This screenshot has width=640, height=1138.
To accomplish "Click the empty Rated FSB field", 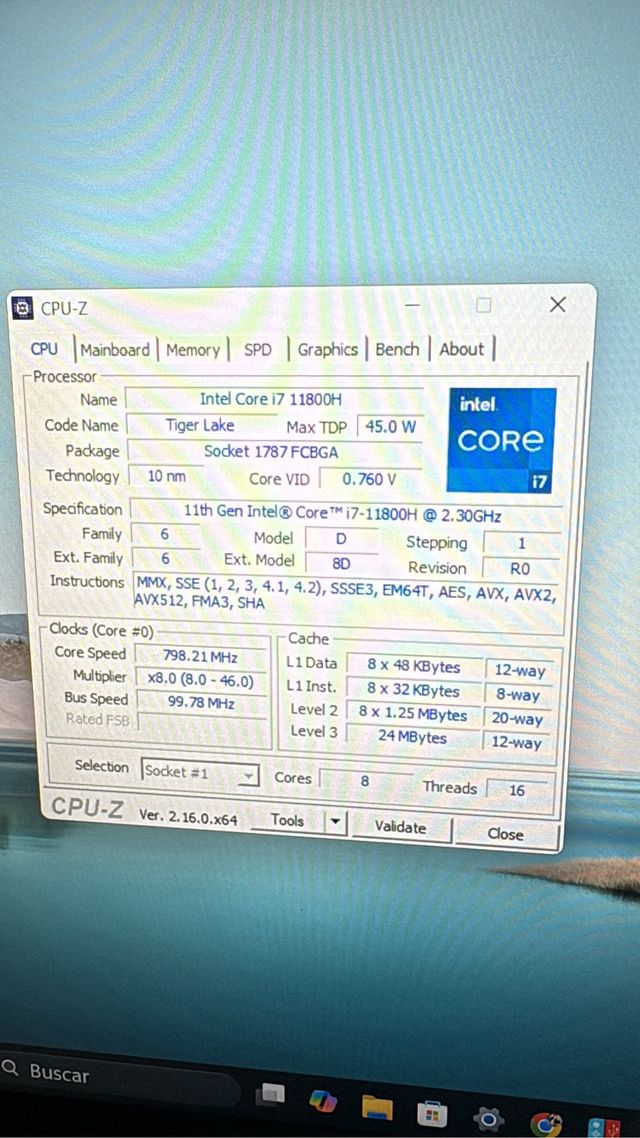I will tap(202, 723).
